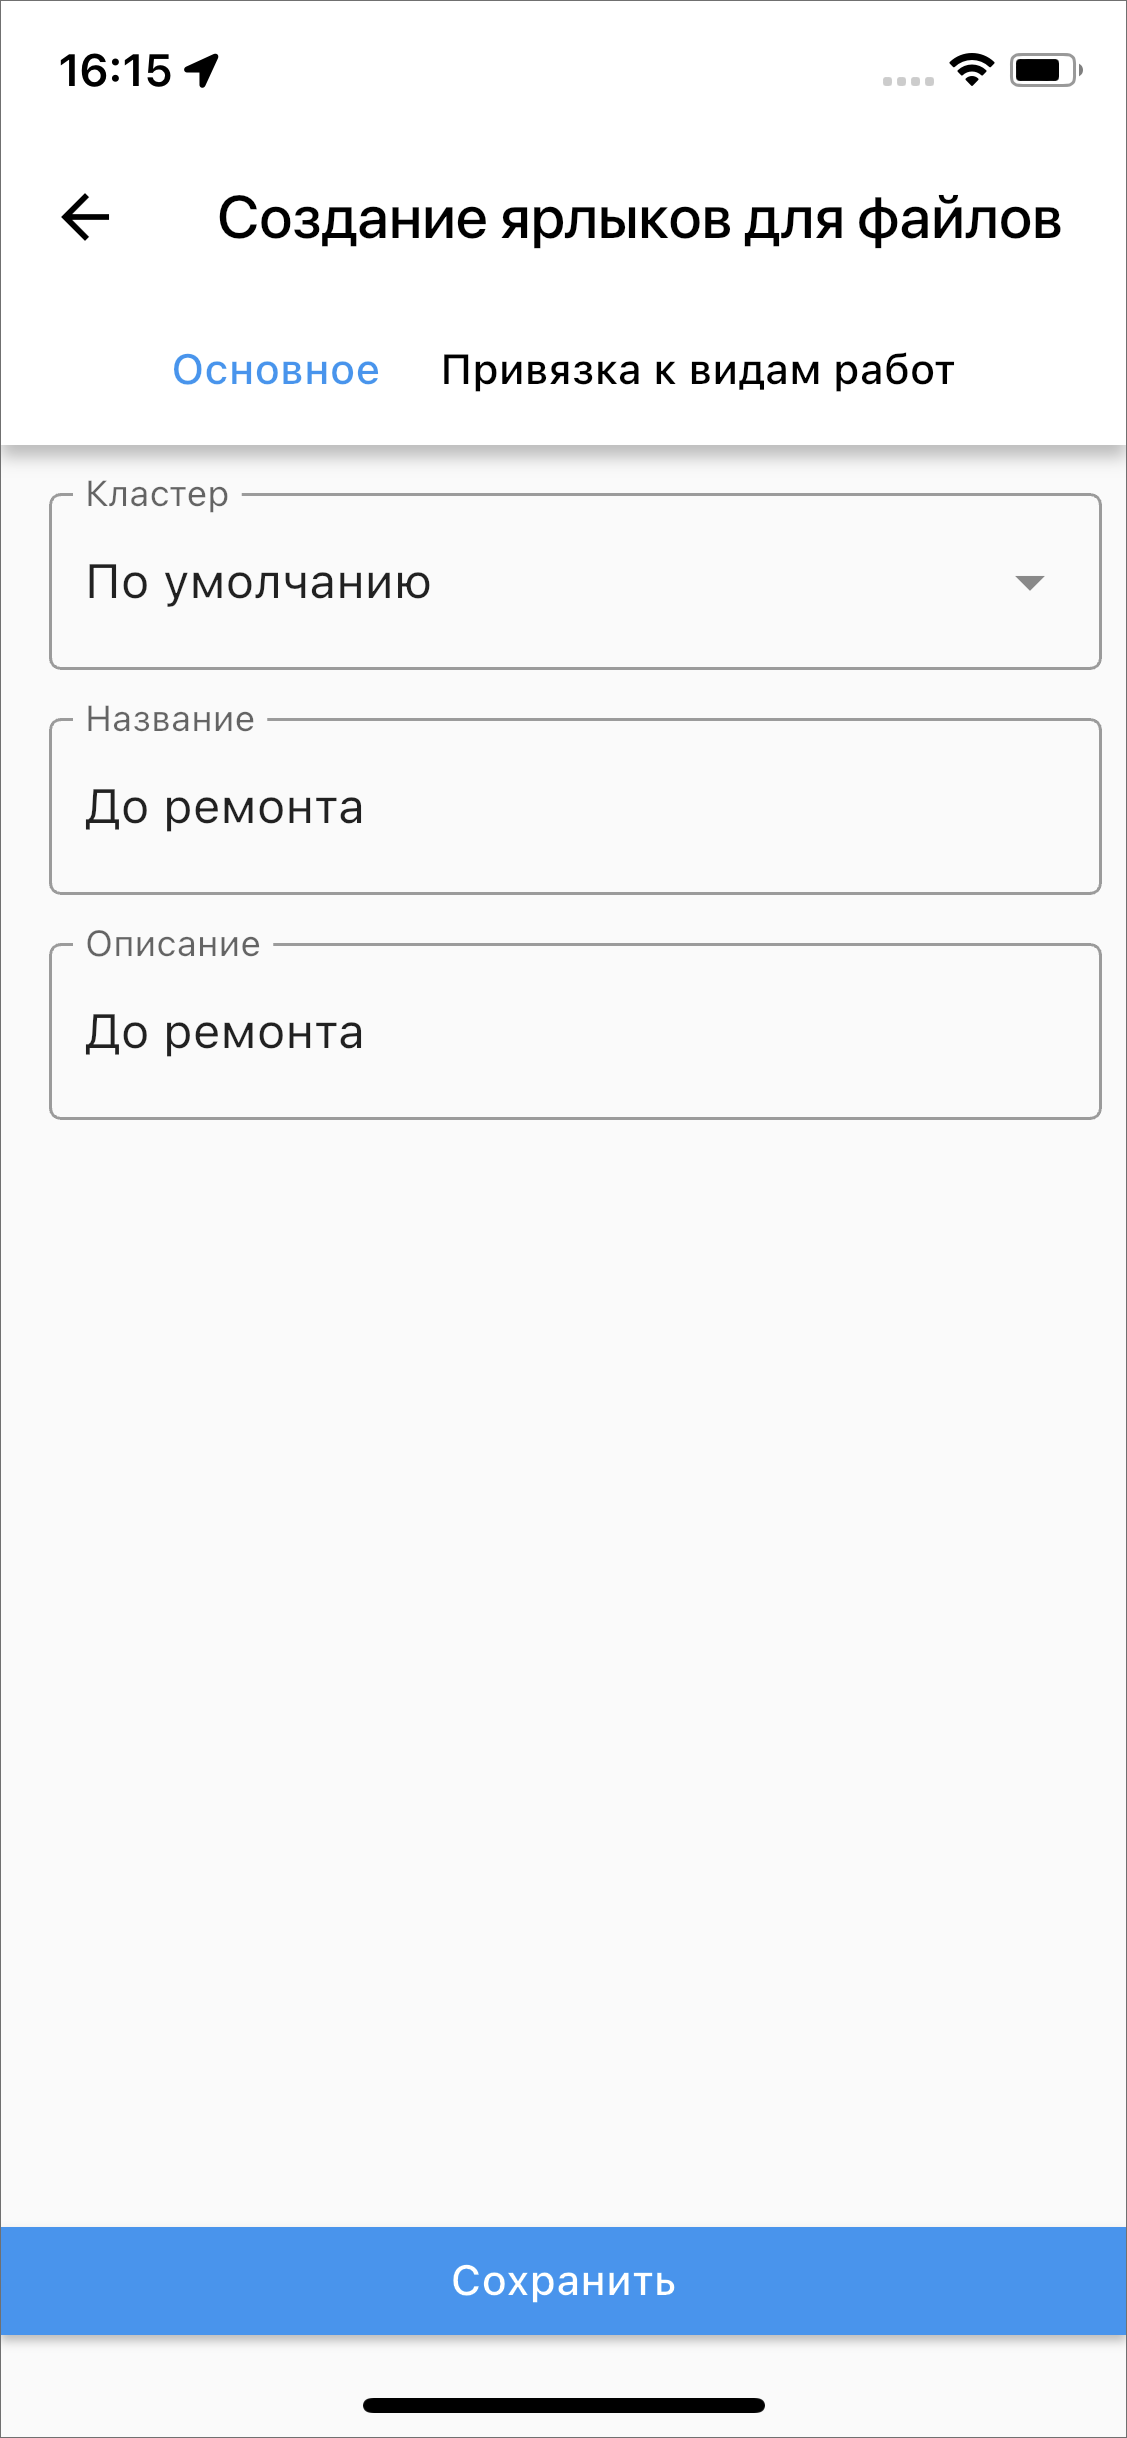Focus the Название input field
The width and height of the screenshot is (1127, 2438).
coord(575,807)
